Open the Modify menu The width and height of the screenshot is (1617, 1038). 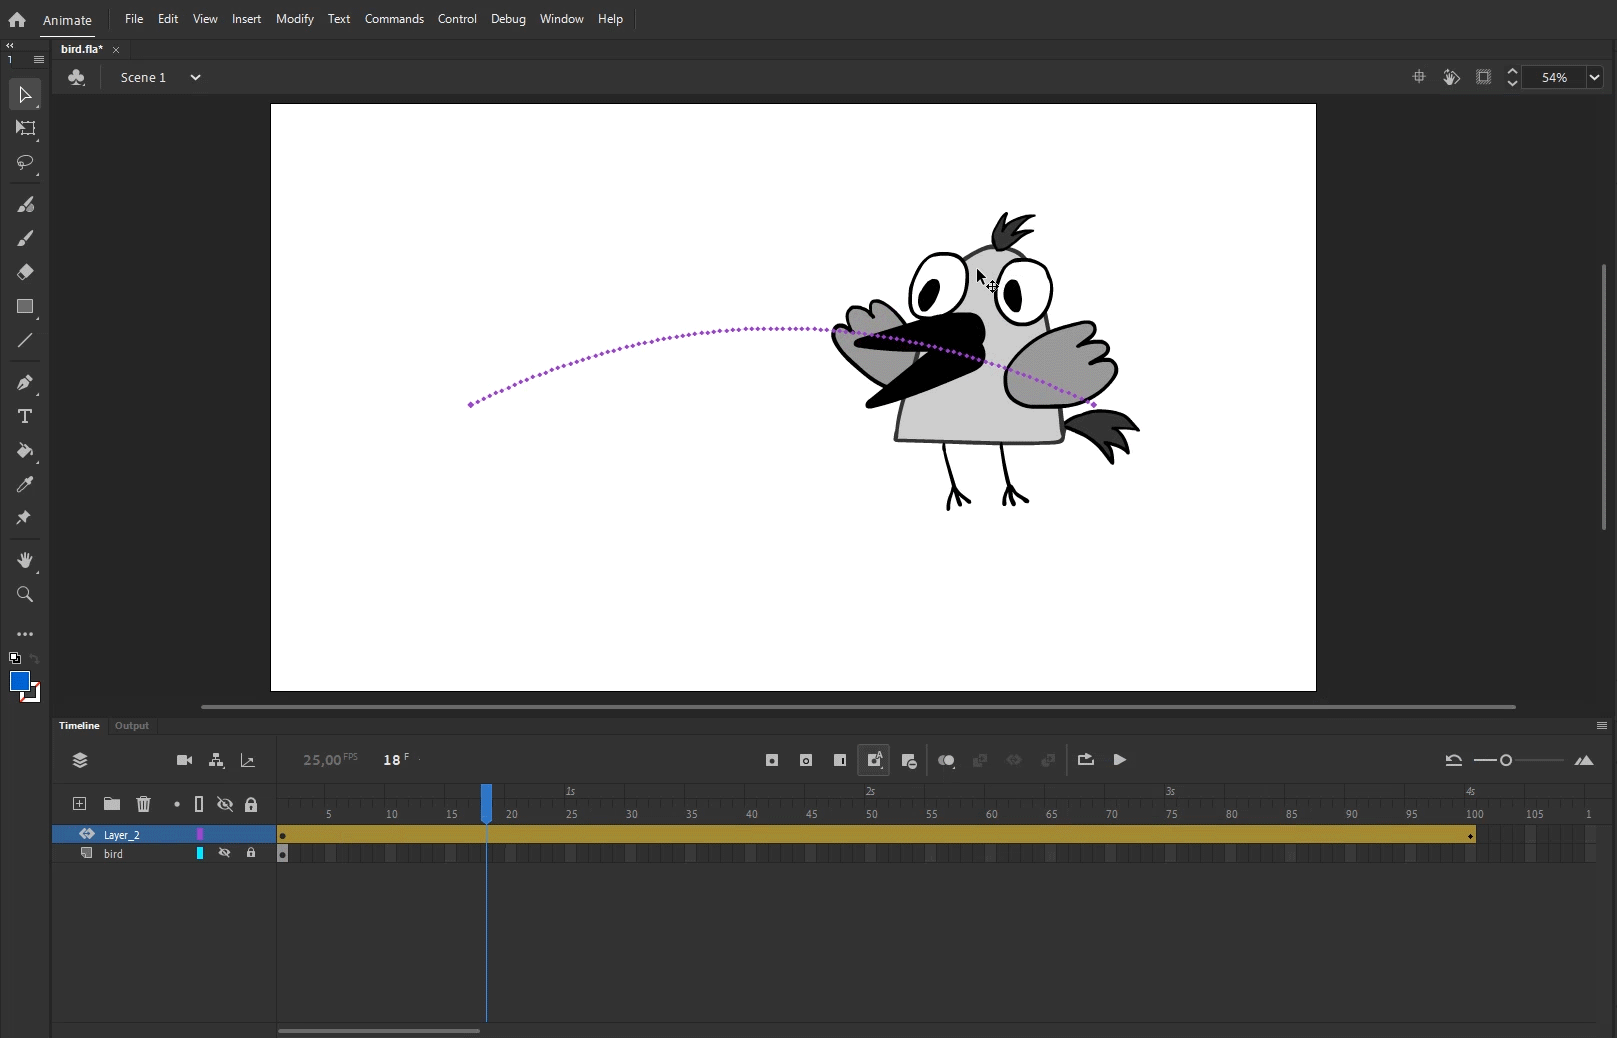pos(294,19)
